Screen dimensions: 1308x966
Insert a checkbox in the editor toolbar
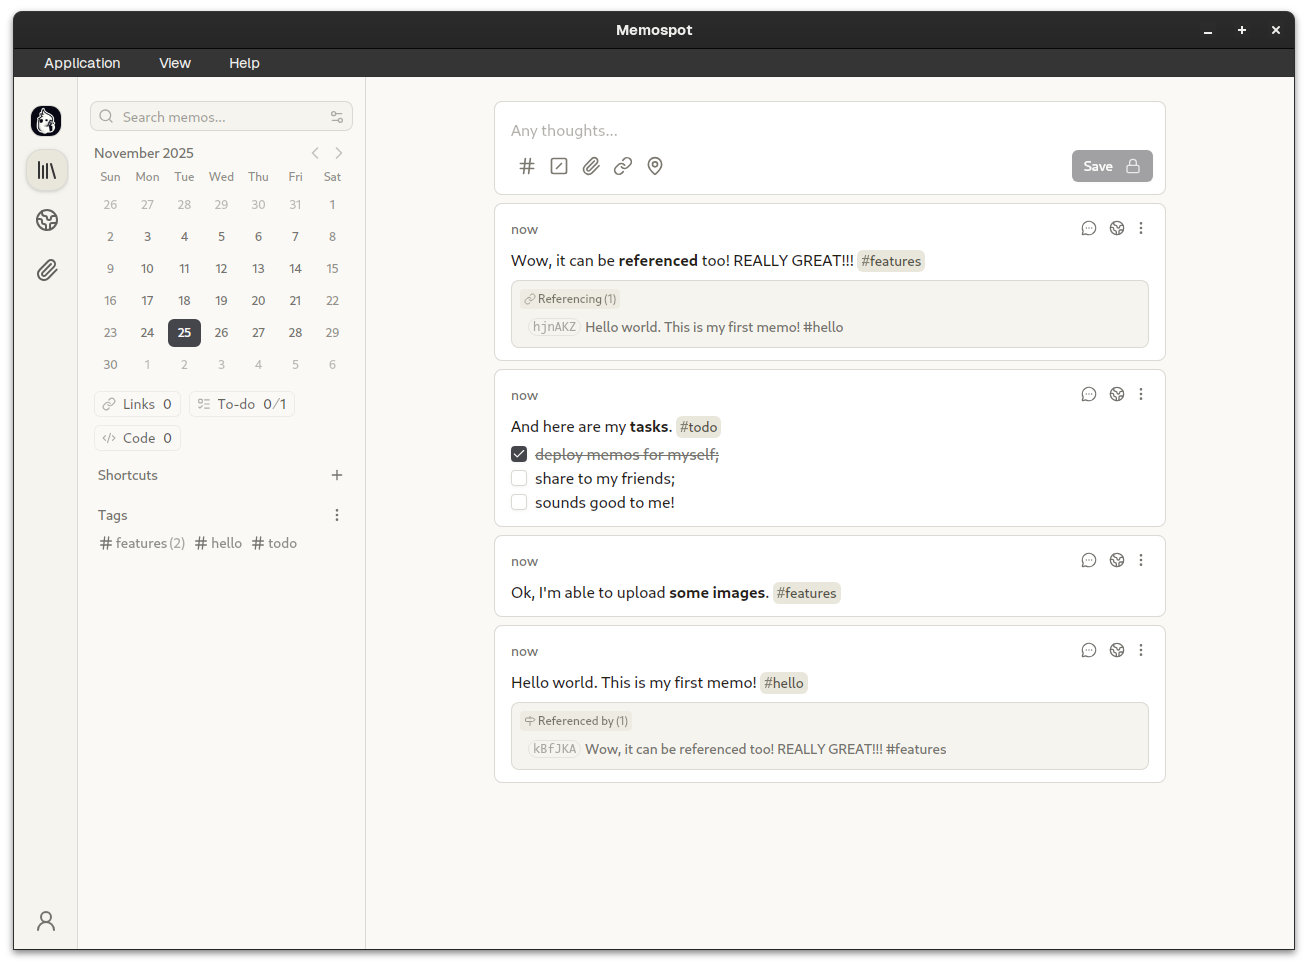pyautogui.click(x=559, y=166)
